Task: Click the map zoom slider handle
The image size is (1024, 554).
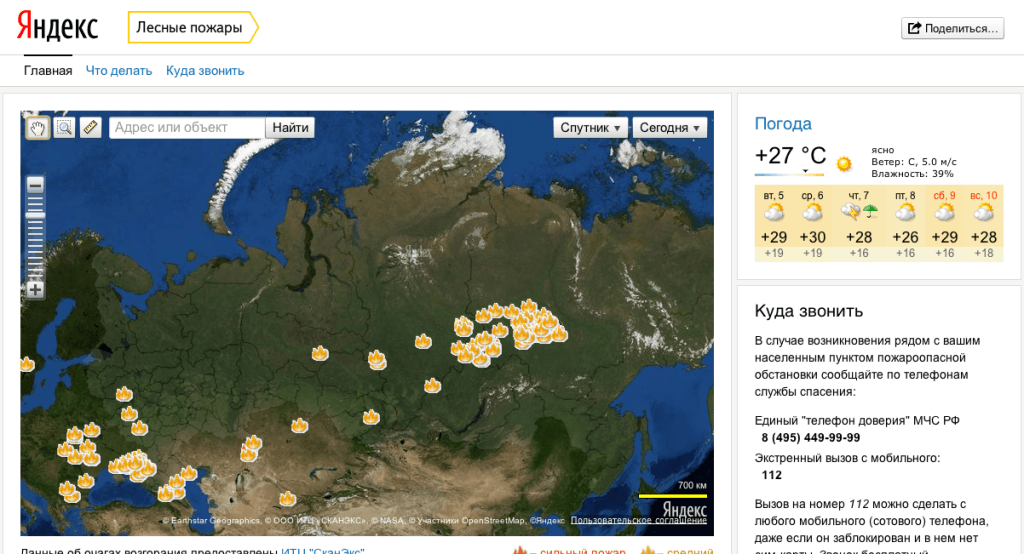Action: click(35, 214)
